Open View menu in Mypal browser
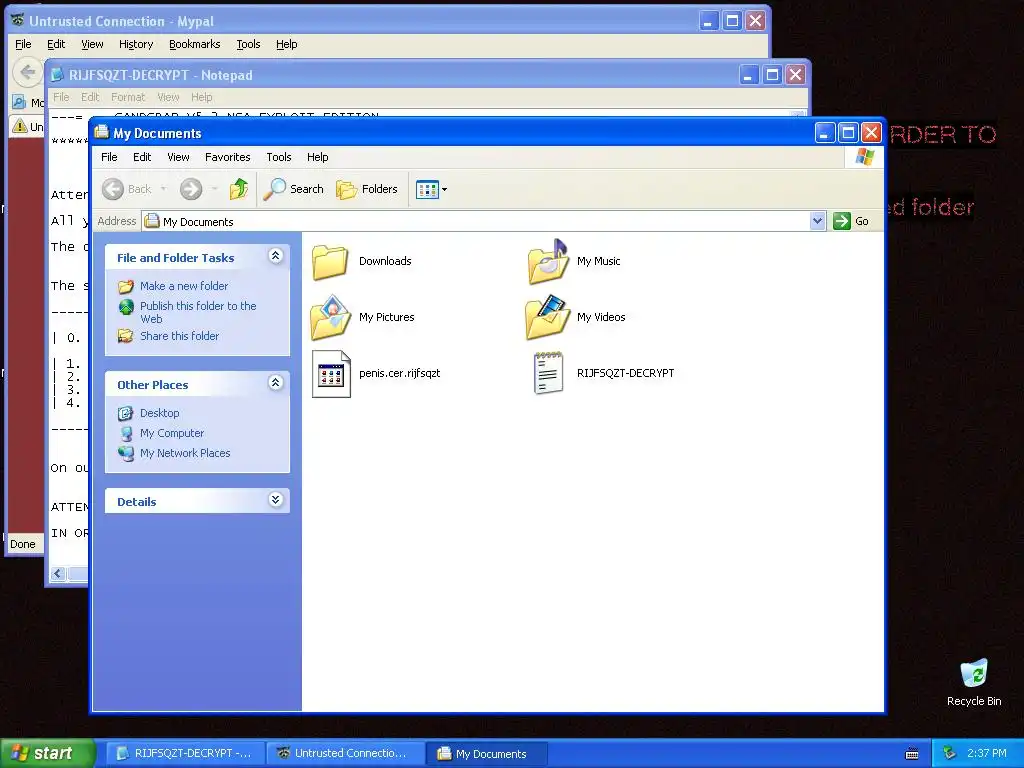This screenshot has width=1024, height=768. pos(92,44)
